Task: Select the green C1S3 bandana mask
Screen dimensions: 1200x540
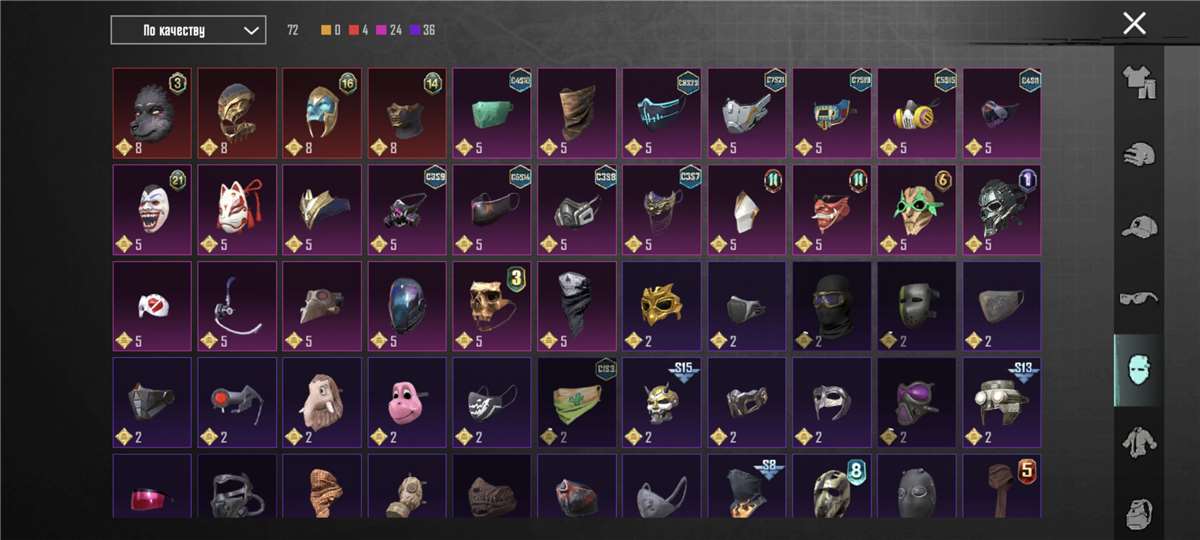Action: (577, 402)
